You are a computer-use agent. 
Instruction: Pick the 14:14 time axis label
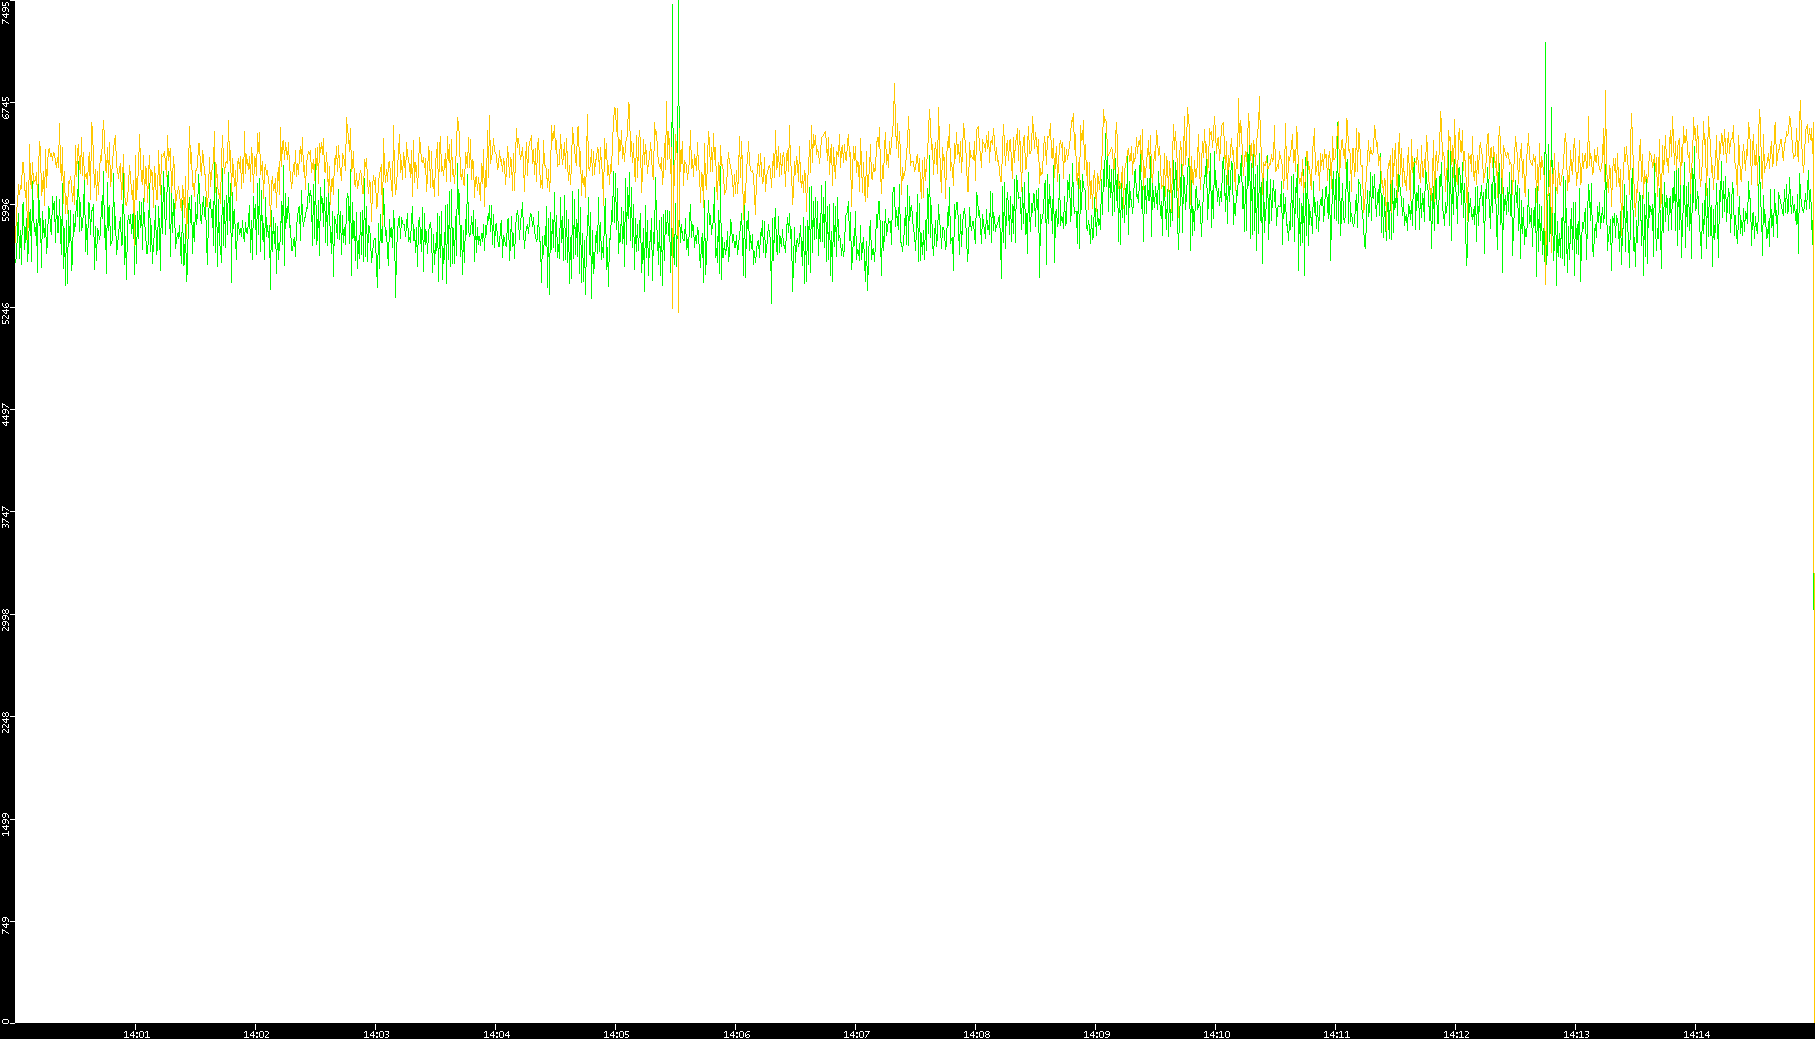(x=1696, y=1033)
